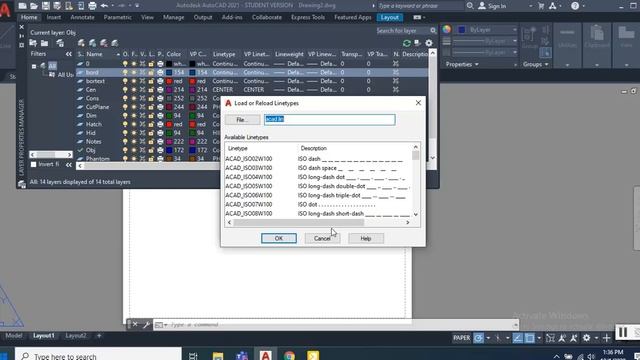Toggle the On lightbulb for layer Hatch
The height and width of the screenshot is (360, 640).
tap(125, 124)
